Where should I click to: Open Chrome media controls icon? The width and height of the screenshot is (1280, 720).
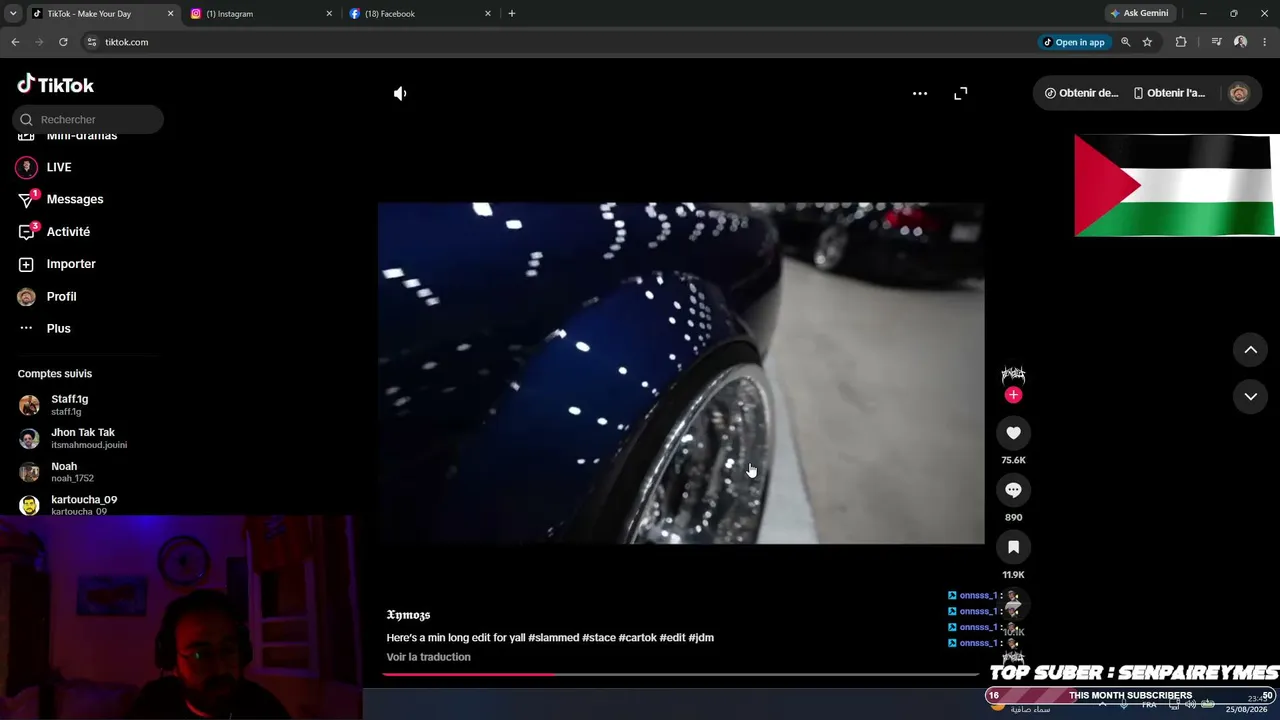[1216, 42]
